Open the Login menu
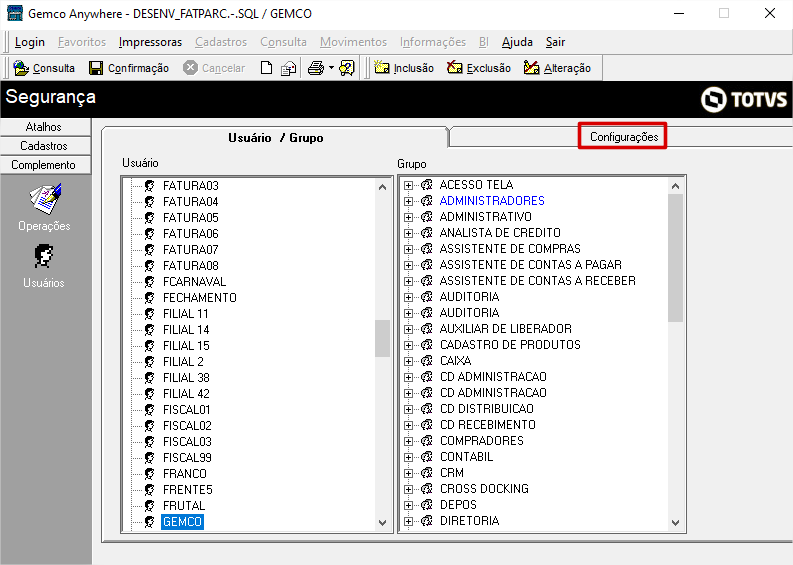Screen dimensions: 793x565 [30, 42]
